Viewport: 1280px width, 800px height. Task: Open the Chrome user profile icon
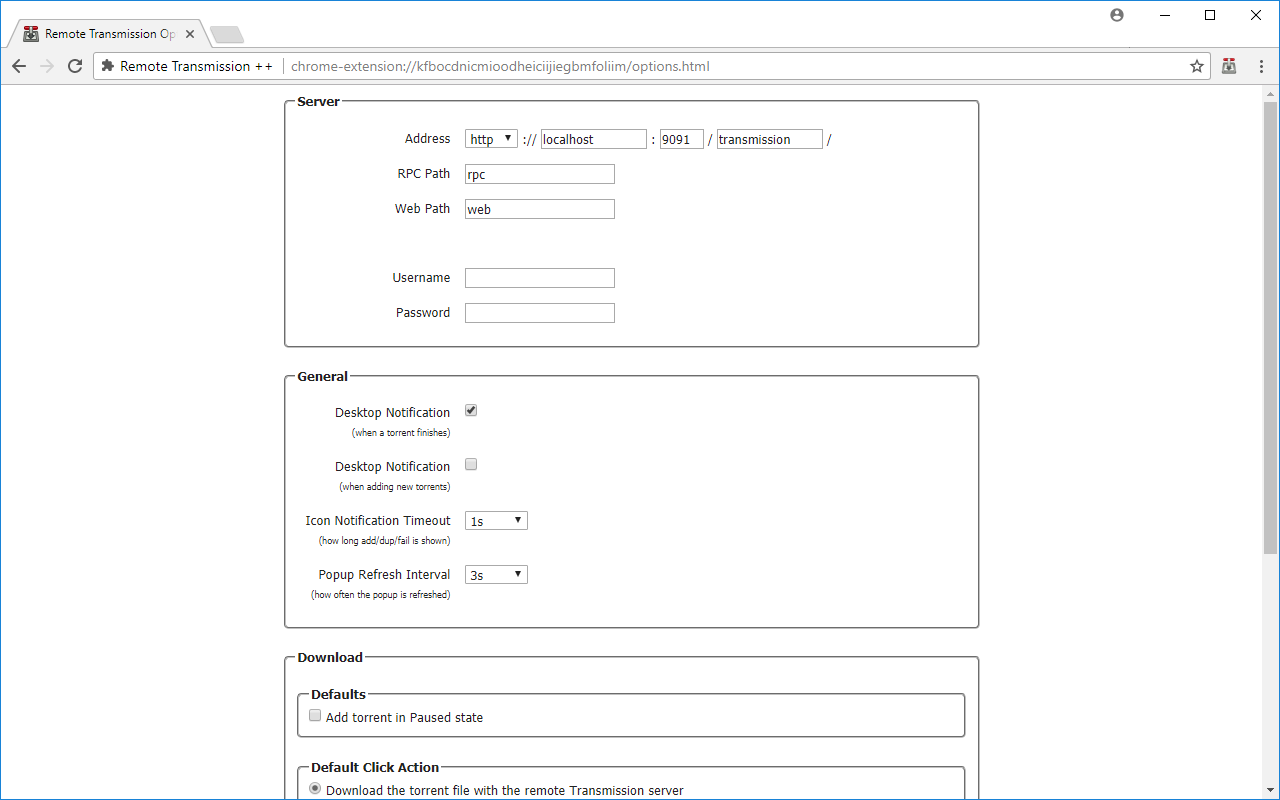[1117, 15]
